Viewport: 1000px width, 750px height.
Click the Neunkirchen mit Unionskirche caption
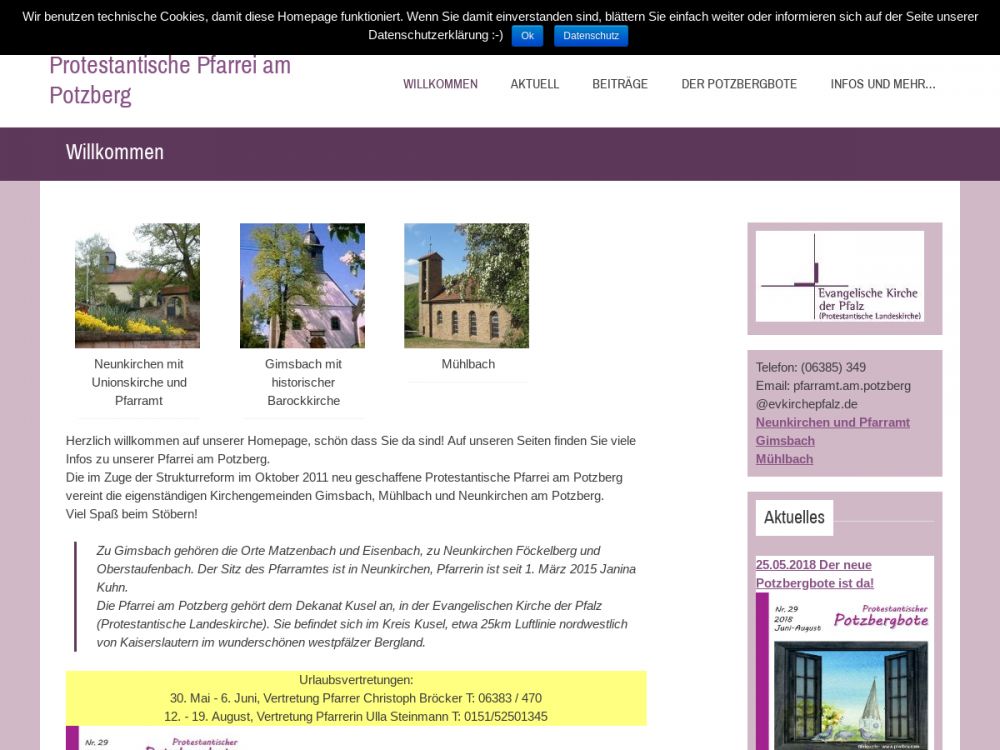pos(139,382)
